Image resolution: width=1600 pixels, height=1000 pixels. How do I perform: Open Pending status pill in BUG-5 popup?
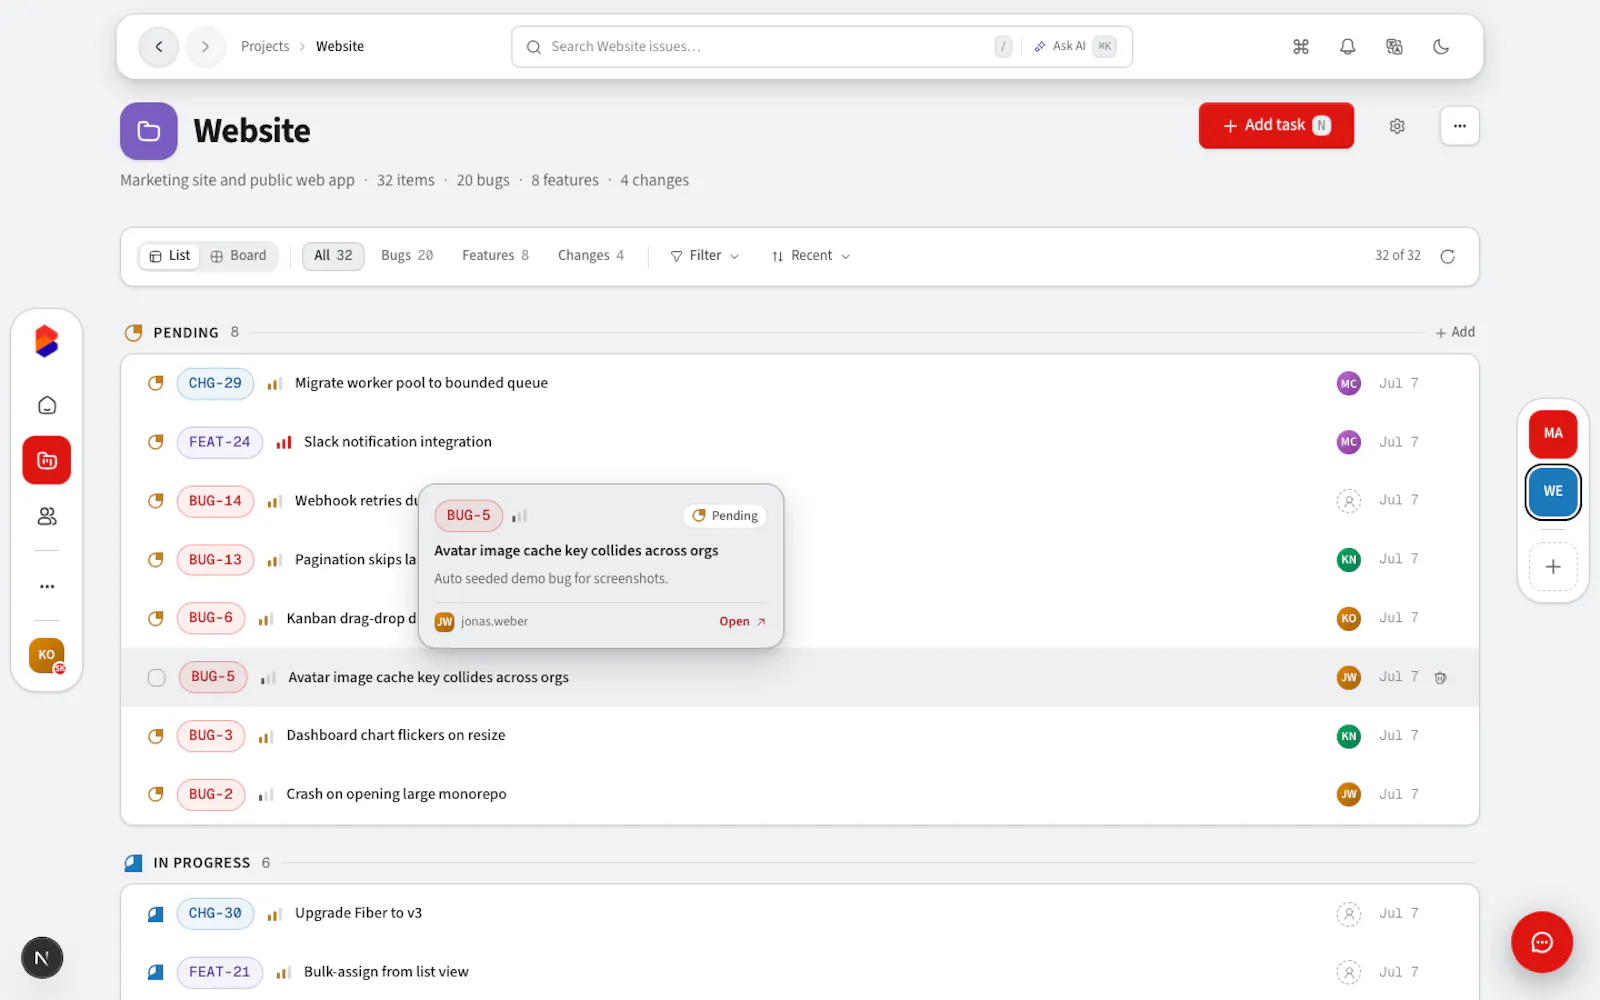pos(726,516)
